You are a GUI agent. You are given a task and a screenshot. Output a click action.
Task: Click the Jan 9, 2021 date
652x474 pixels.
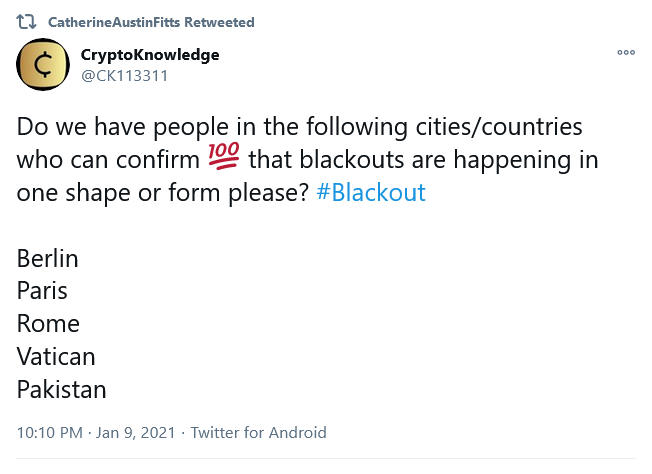tap(133, 433)
